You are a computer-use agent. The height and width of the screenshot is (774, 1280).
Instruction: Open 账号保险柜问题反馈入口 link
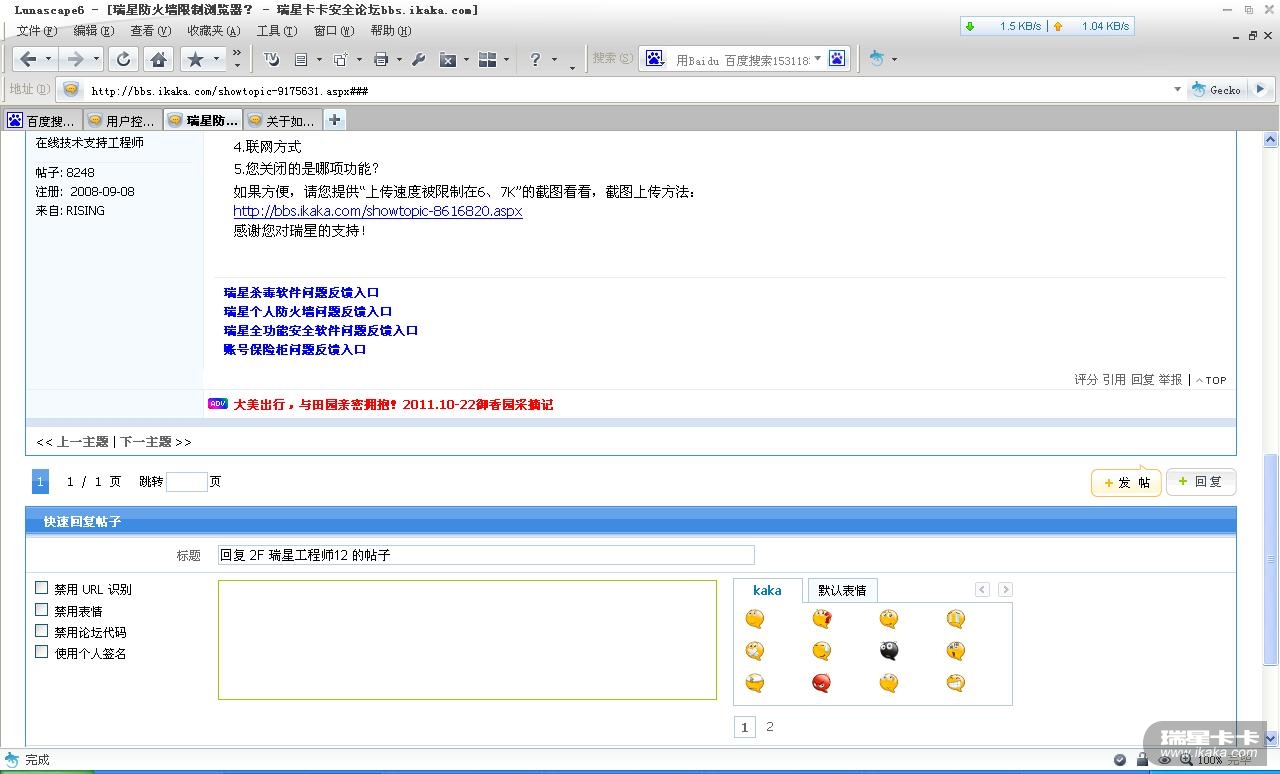coord(295,350)
